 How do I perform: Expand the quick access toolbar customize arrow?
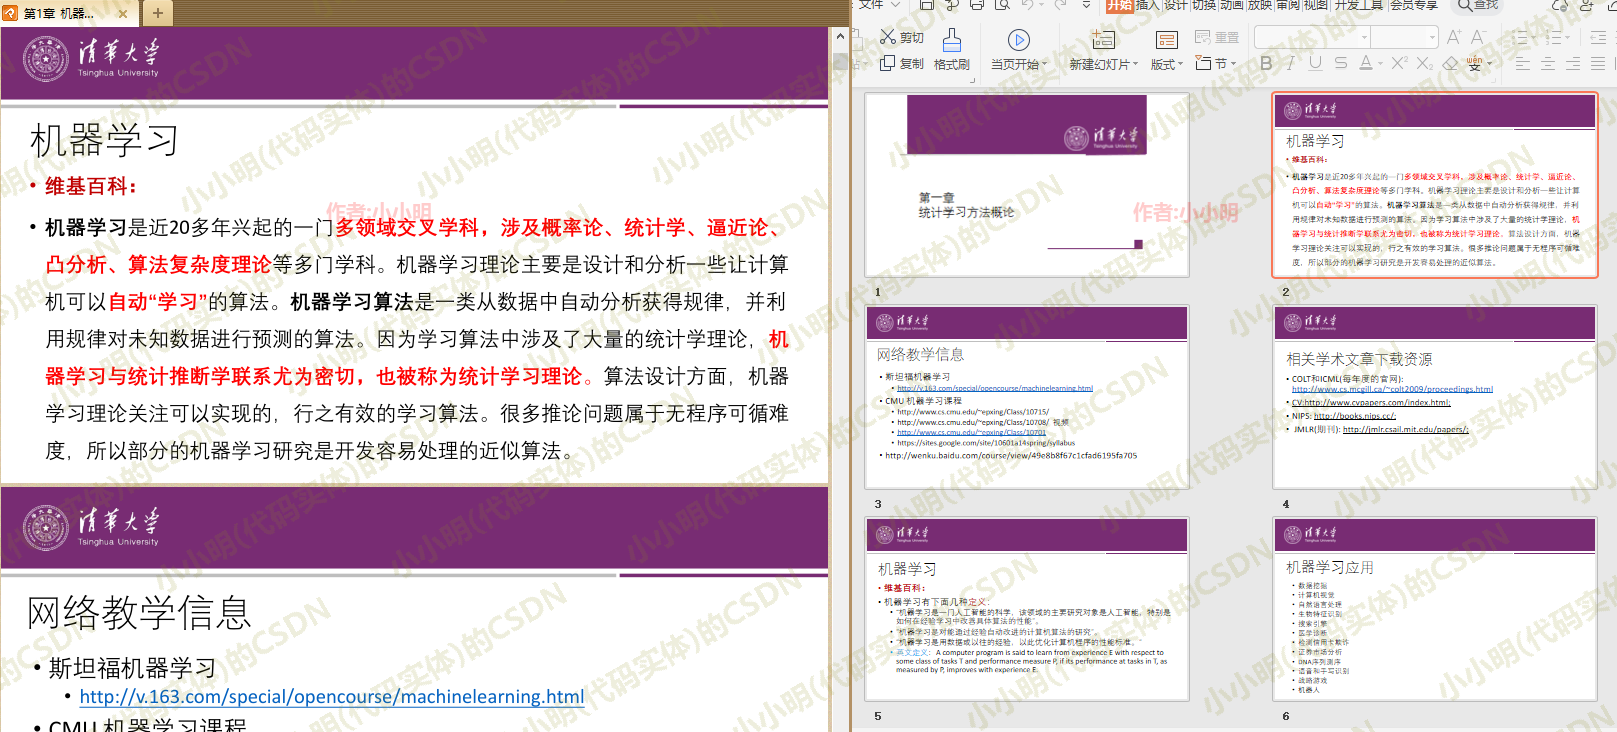click(1087, 5)
